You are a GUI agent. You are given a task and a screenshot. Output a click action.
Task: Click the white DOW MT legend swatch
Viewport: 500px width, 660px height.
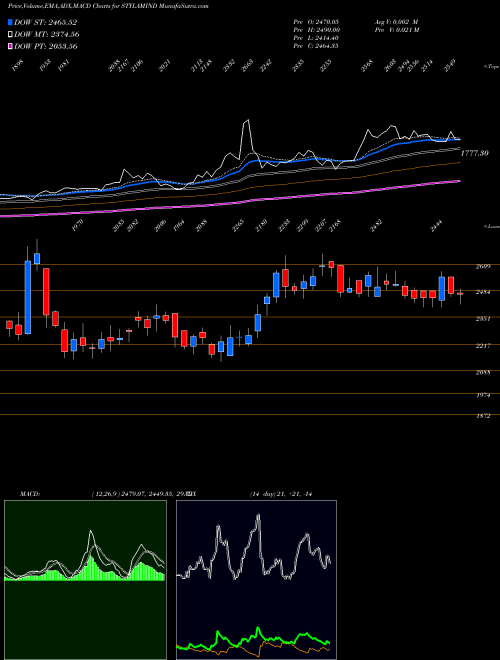[x=11, y=34]
